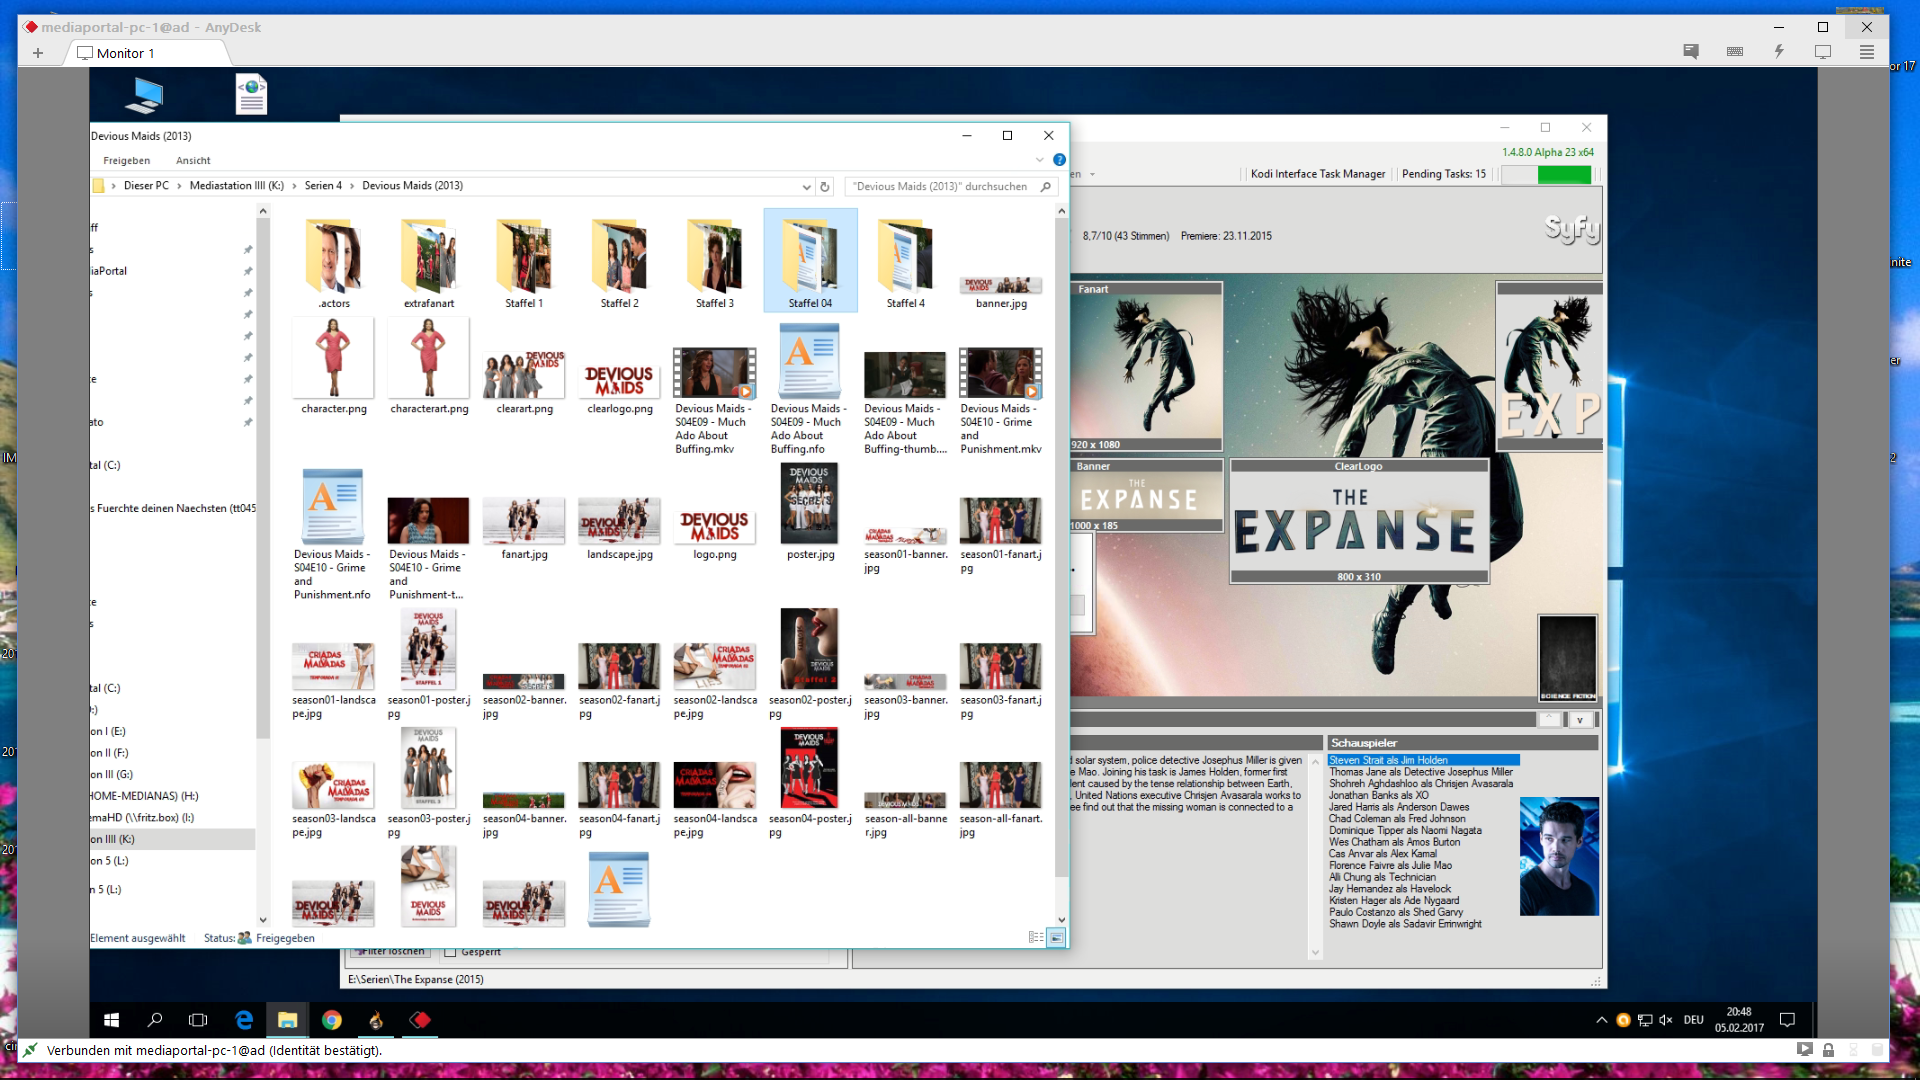Viewport: 1920px width, 1080px height.
Task: Open the Ansicht ribbon tab
Action: coord(193,160)
